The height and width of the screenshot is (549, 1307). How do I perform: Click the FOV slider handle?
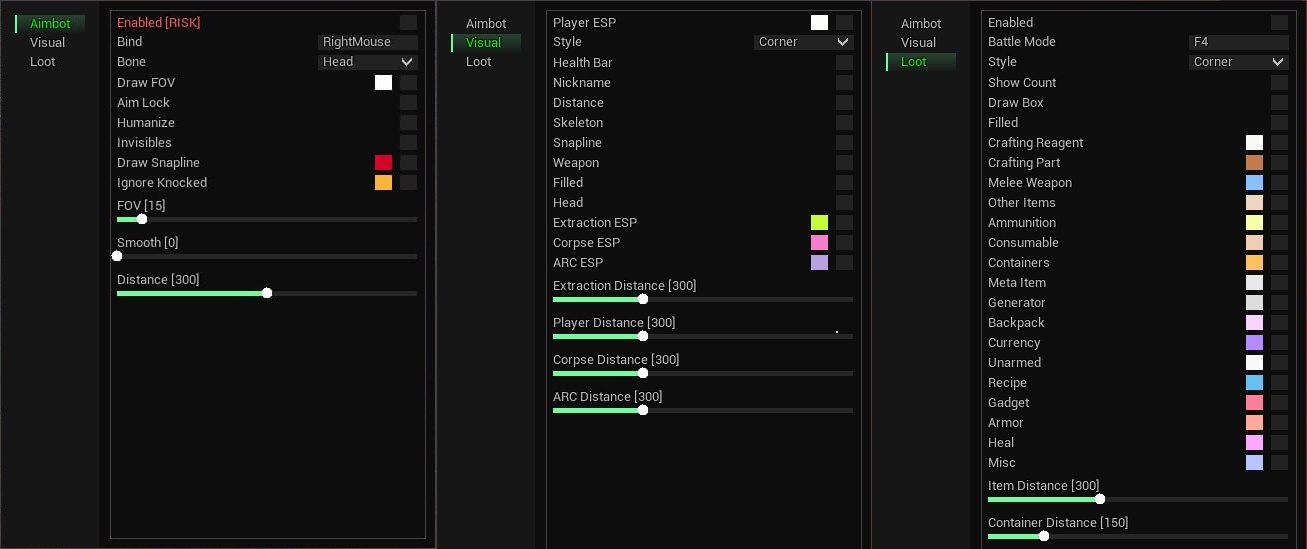click(x=142, y=219)
